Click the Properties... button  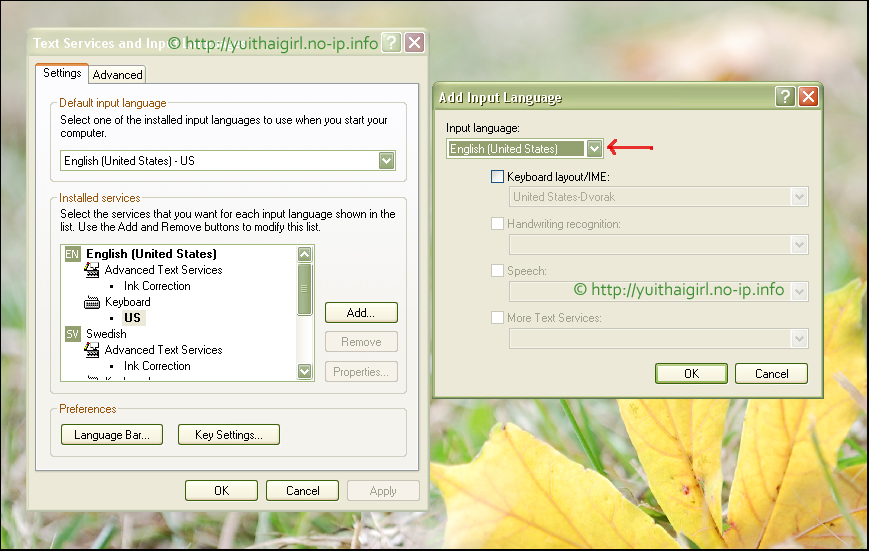click(x=361, y=372)
